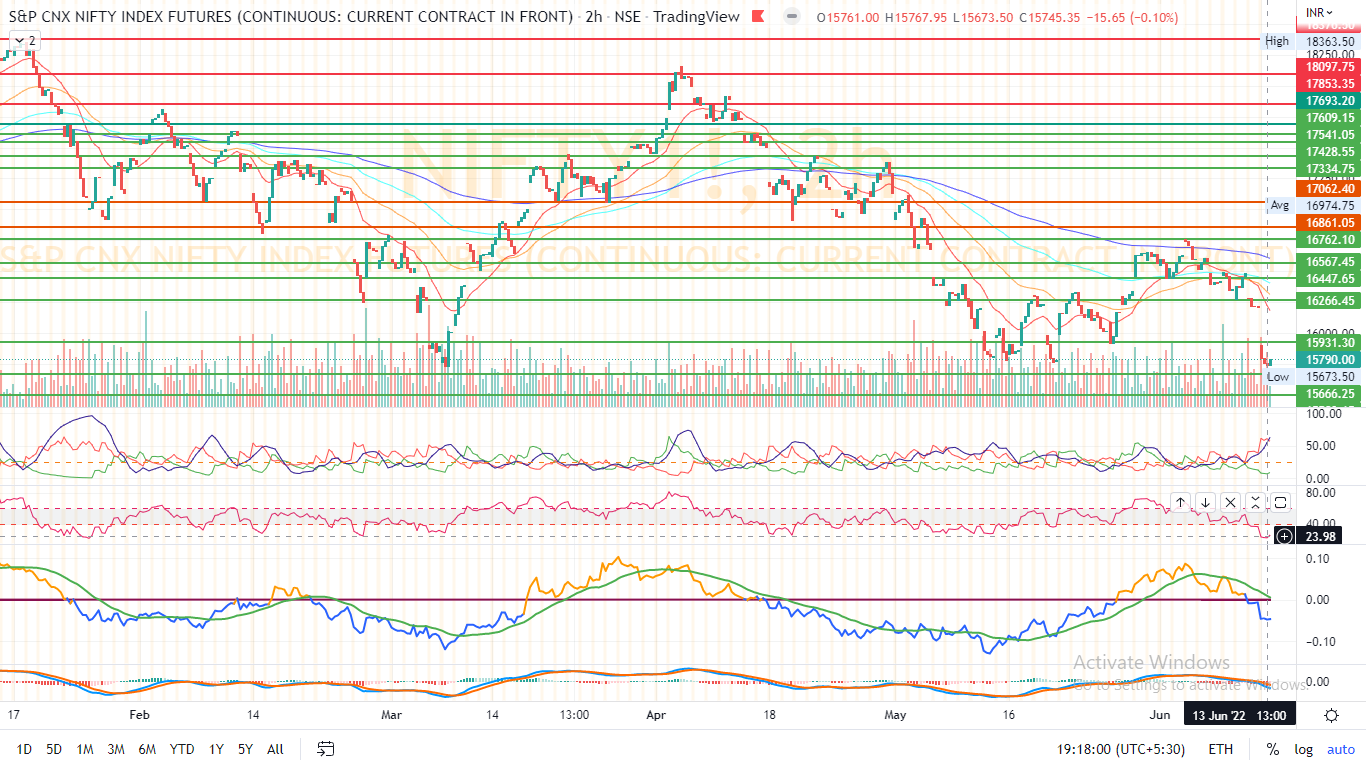Viewport: 1366px width, 768px height.
Task: Click the 17609.15 green price label
Action: point(1329,118)
